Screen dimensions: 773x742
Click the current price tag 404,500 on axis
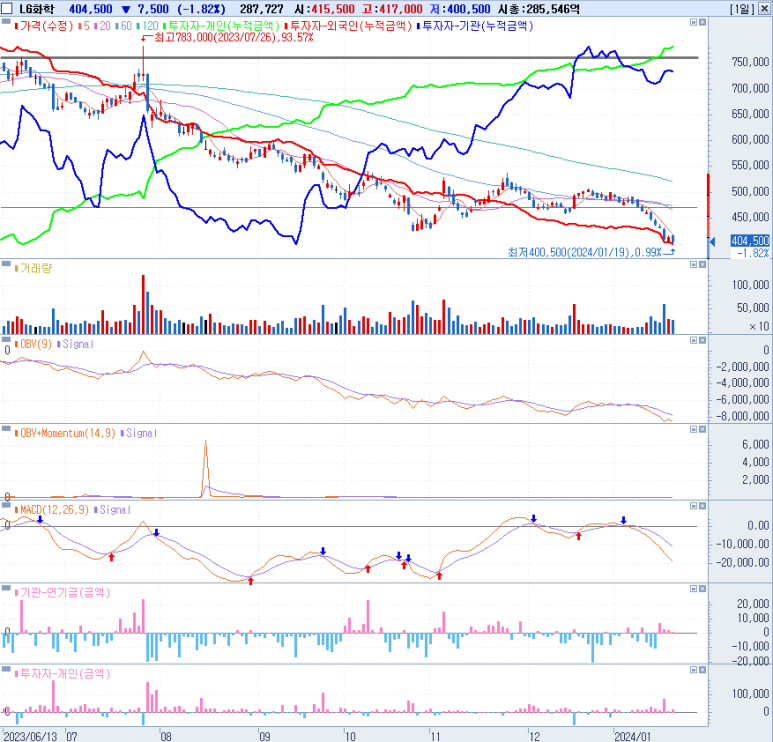pos(750,241)
